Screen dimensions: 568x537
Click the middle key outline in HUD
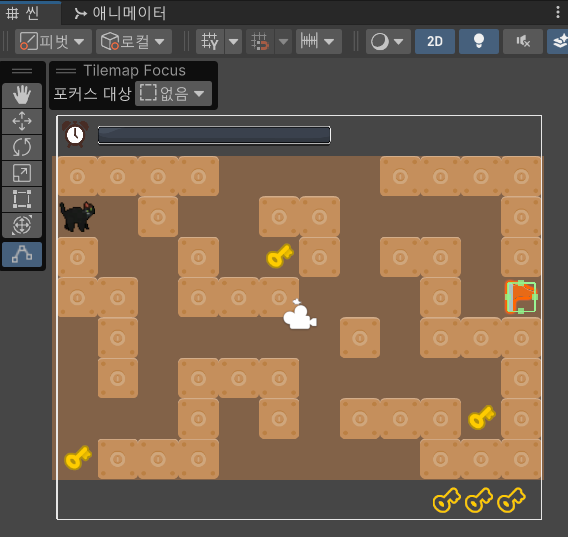(x=479, y=500)
